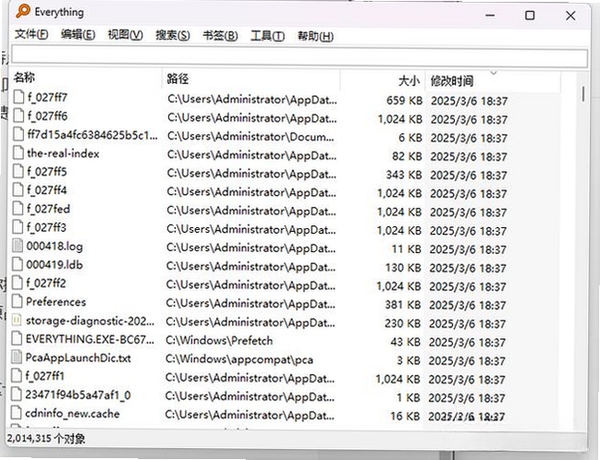
Task: Click the vertical scrollbar thumb
Action: (x=583, y=94)
